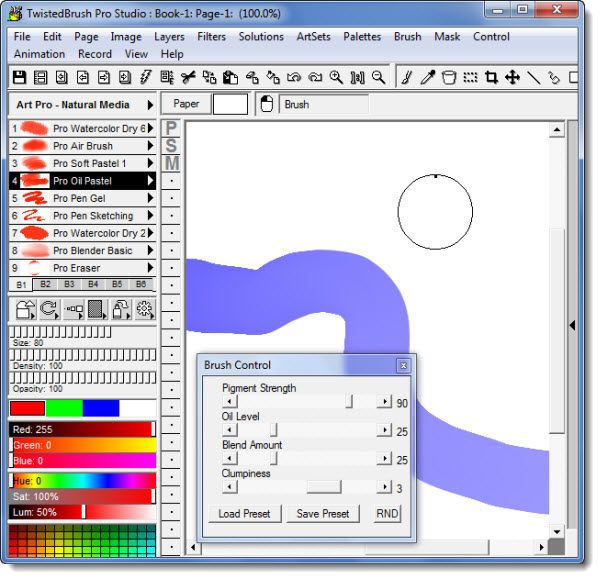
Task: Select the paint Brush tool icon
Action: coord(407,78)
